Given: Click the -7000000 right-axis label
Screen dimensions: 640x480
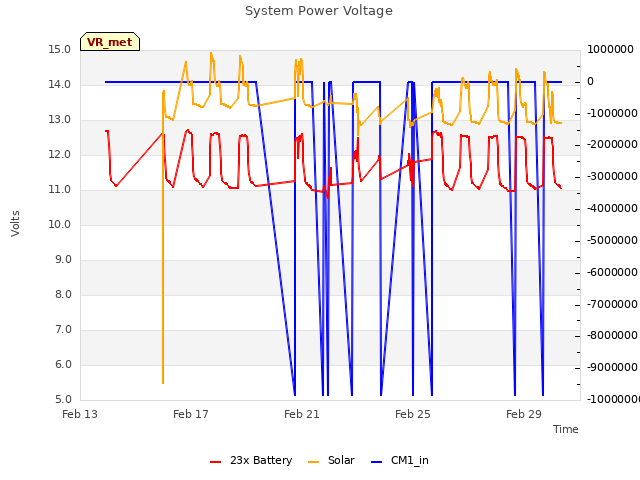Looking at the screenshot, I should (612, 304).
